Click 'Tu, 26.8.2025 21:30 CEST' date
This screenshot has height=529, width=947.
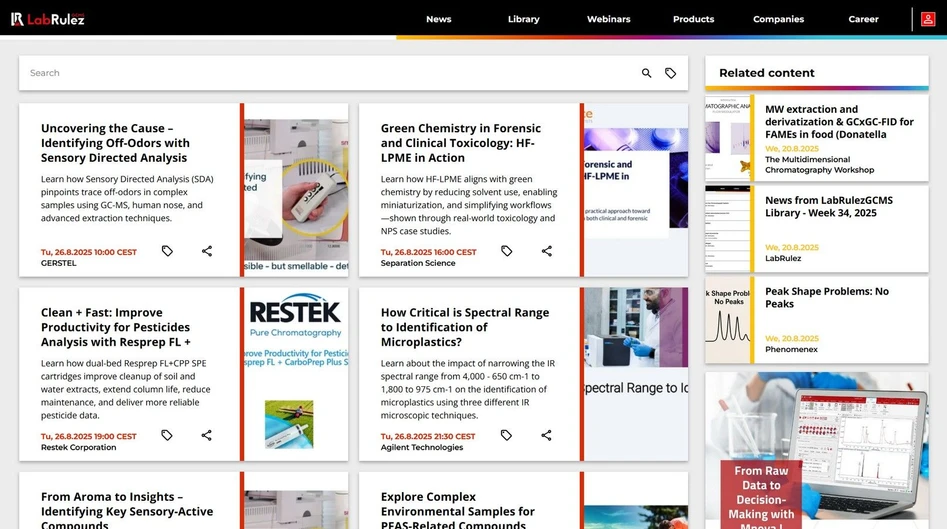428,437
